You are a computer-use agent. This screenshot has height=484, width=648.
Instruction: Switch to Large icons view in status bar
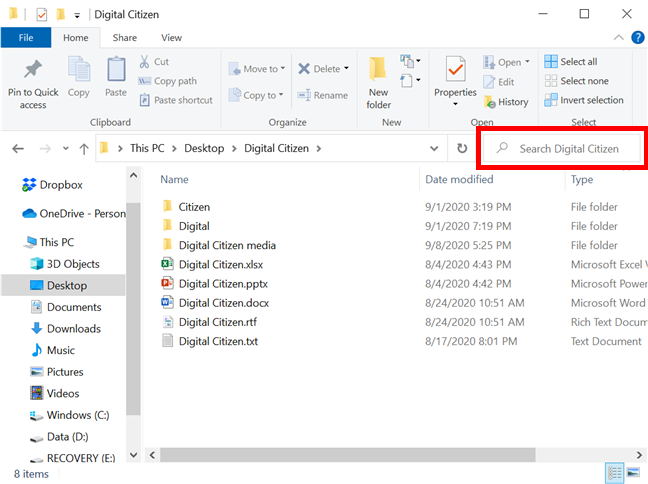pyautogui.click(x=633, y=473)
